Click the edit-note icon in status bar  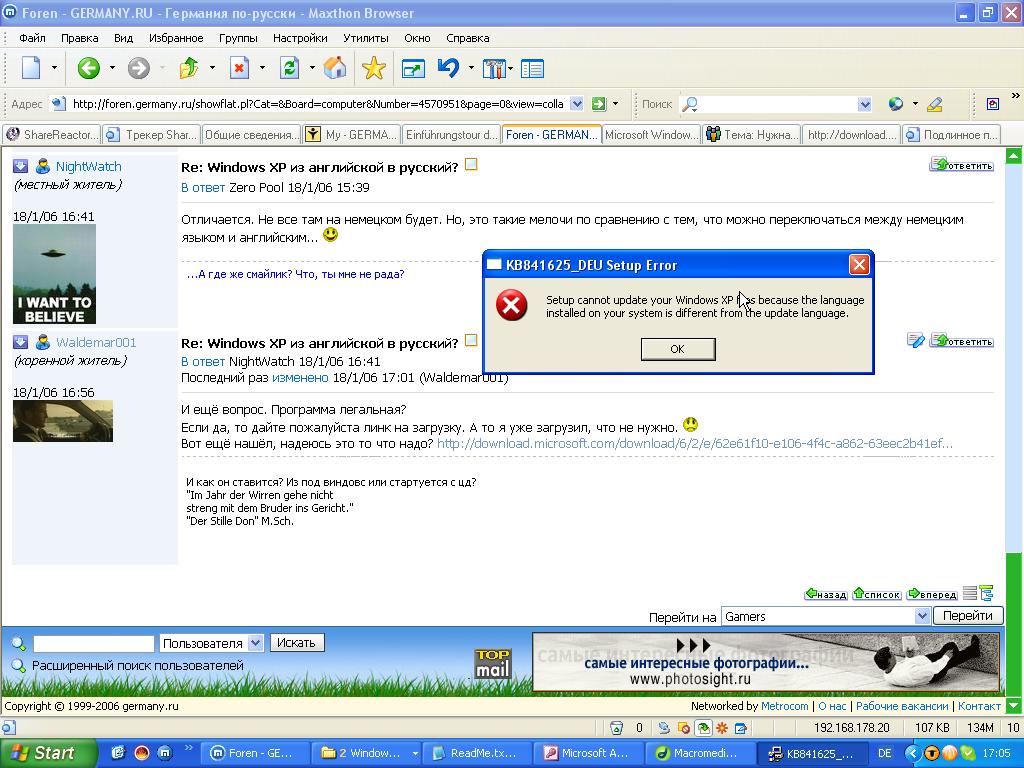(741, 728)
